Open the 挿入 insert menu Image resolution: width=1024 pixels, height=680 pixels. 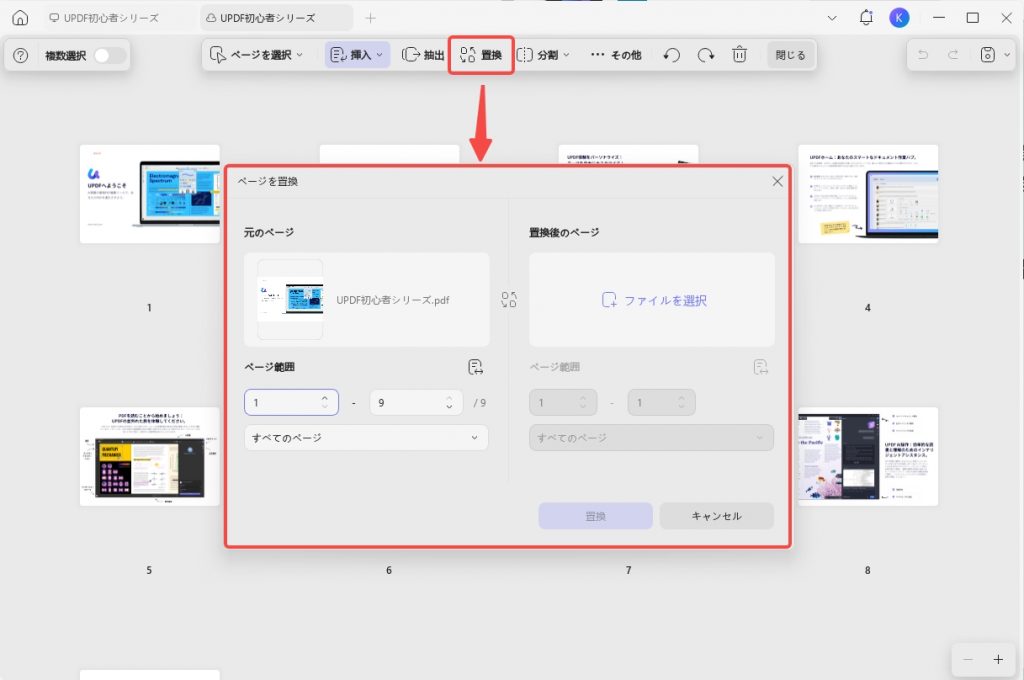pyautogui.click(x=357, y=55)
